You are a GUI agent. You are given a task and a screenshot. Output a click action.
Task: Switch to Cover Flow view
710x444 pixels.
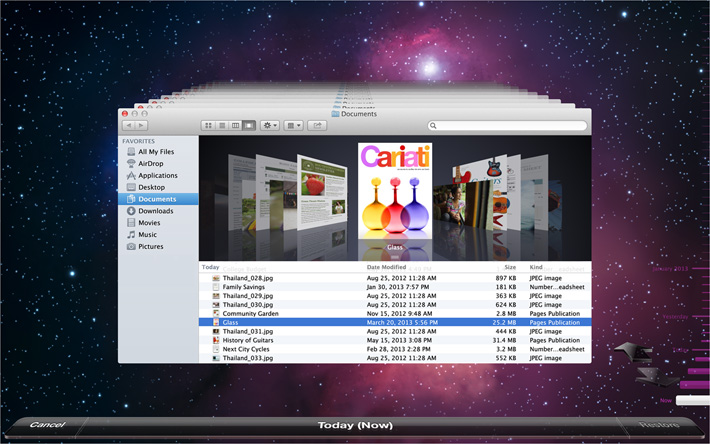click(249, 125)
